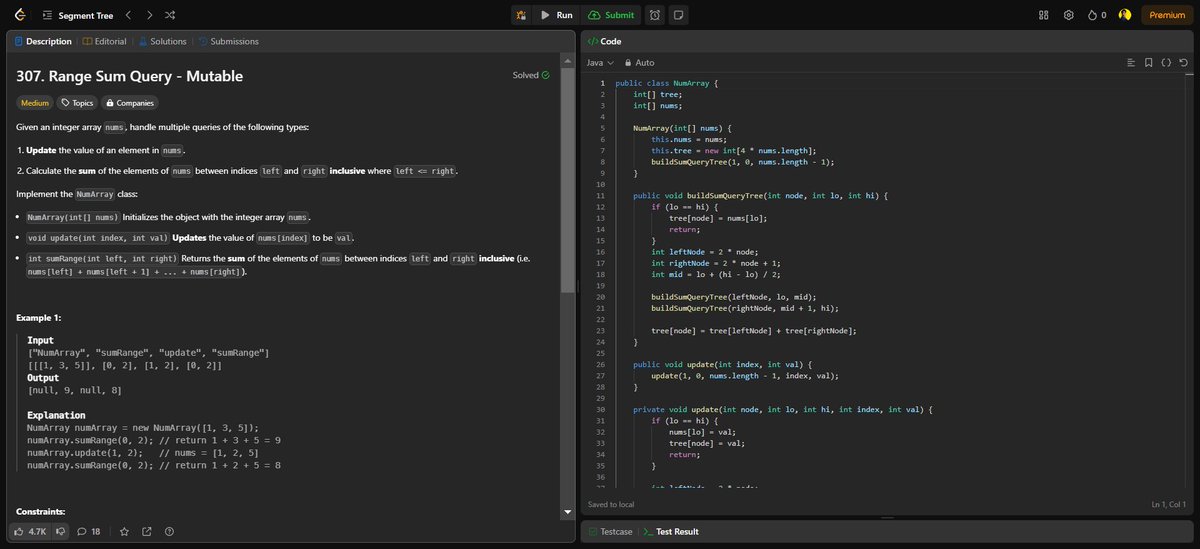Reset code with the undo arrow icon
The width and height of the screenshot is (1200, 549).
coord(1183,62)
